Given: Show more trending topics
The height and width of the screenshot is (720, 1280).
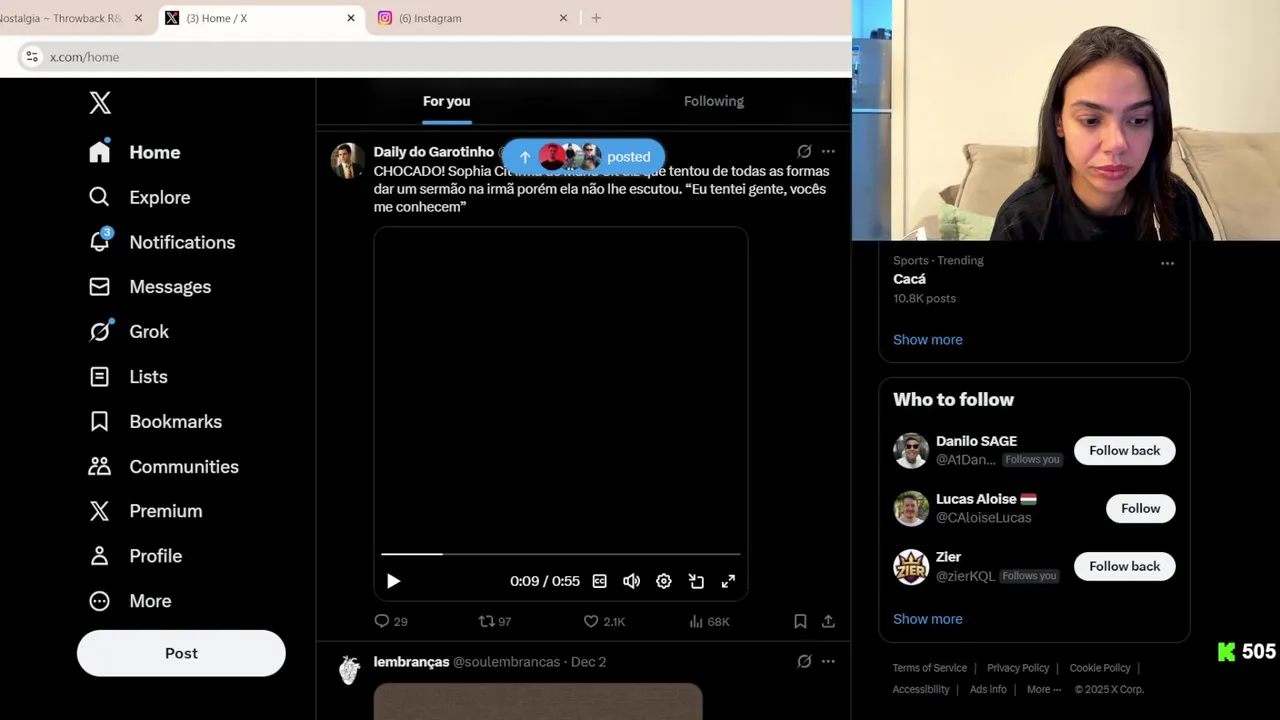Looking at the screenshot, I should coord(928,340).
